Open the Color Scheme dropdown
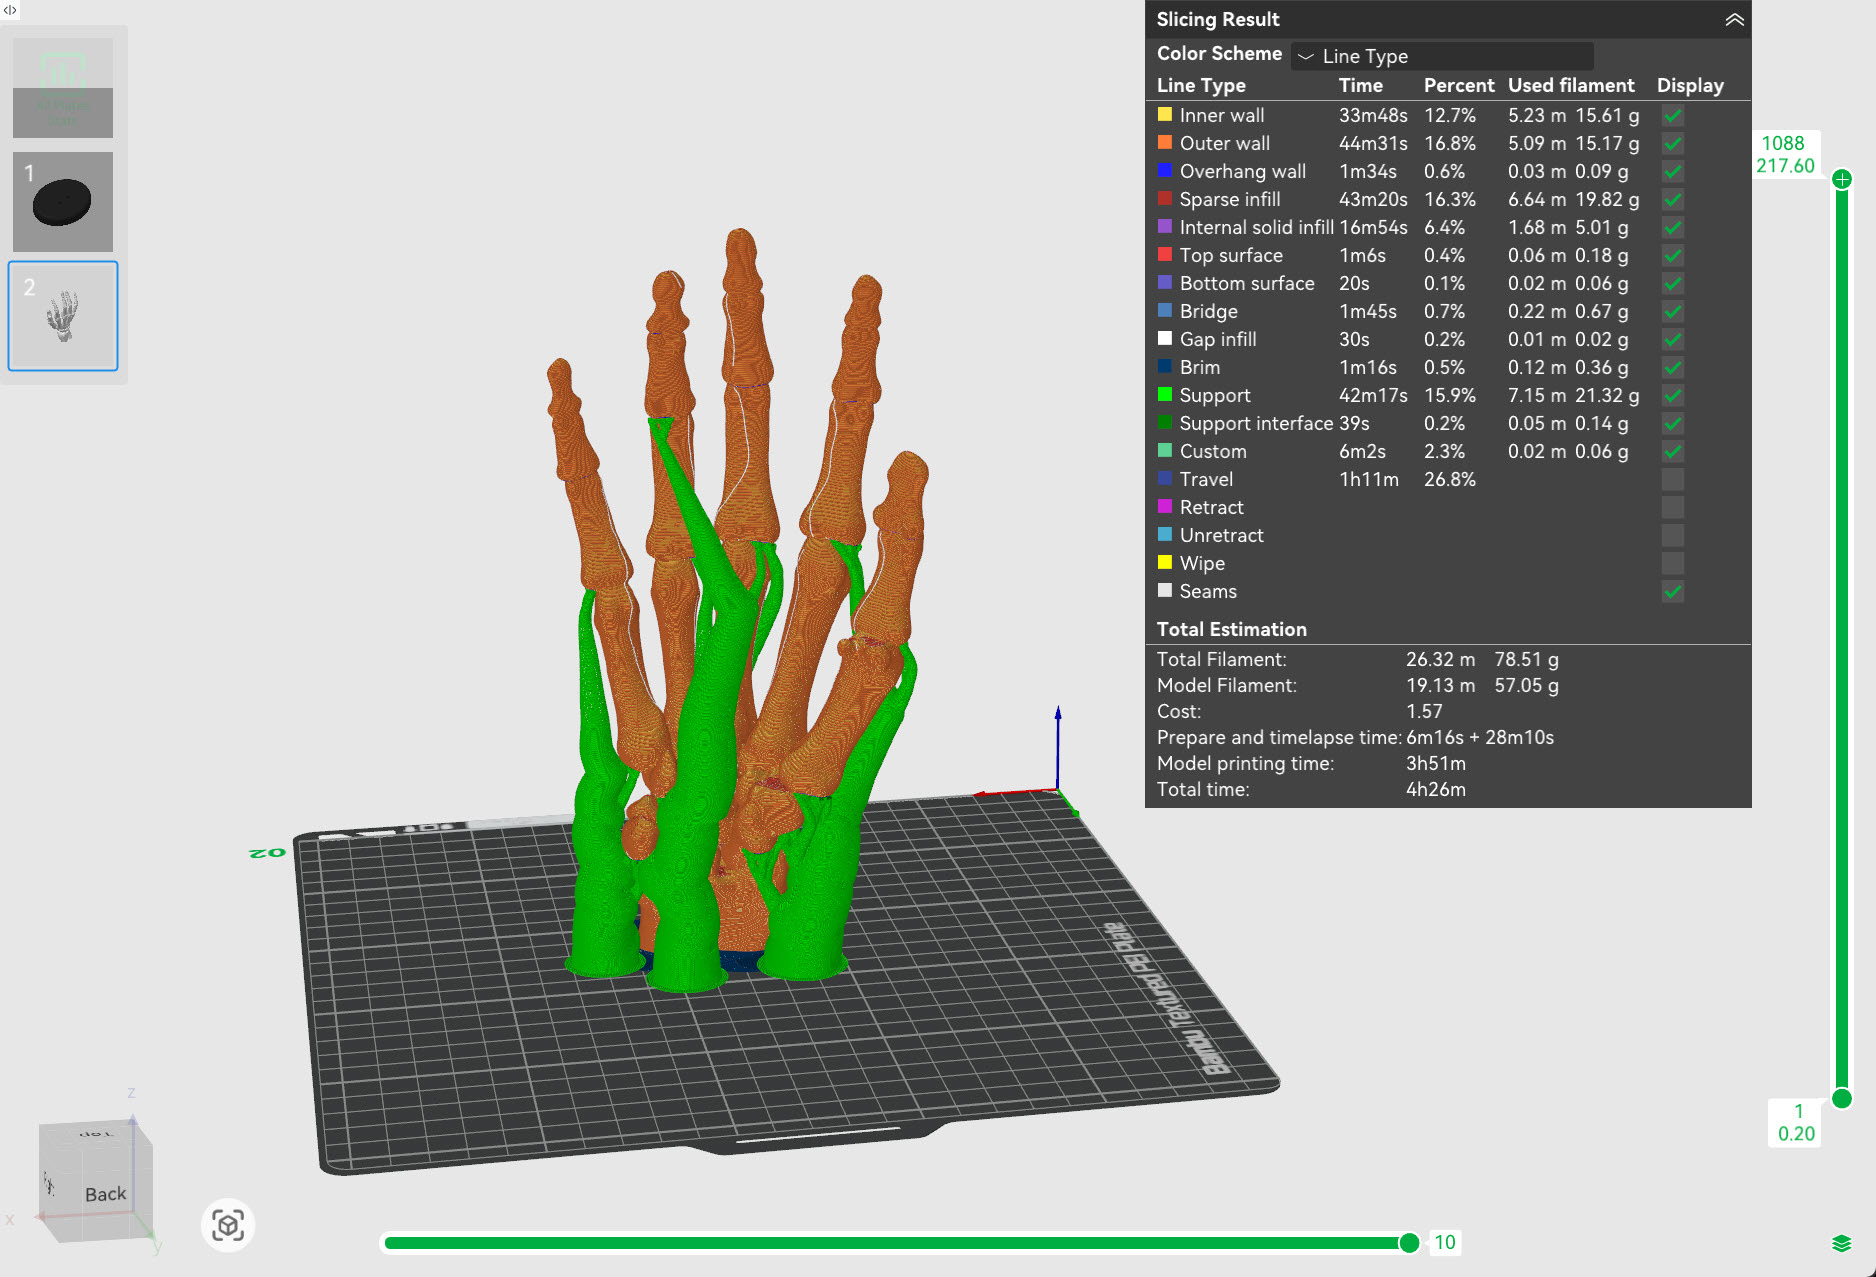This screenshot has width=1876, height=1277. click(x=1441, y=56)
